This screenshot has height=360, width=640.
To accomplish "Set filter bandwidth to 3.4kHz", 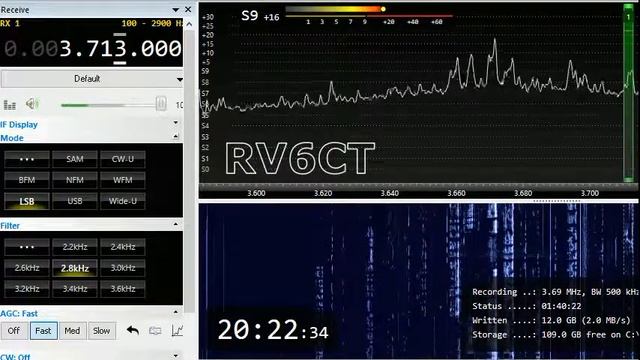I will 75,289.
